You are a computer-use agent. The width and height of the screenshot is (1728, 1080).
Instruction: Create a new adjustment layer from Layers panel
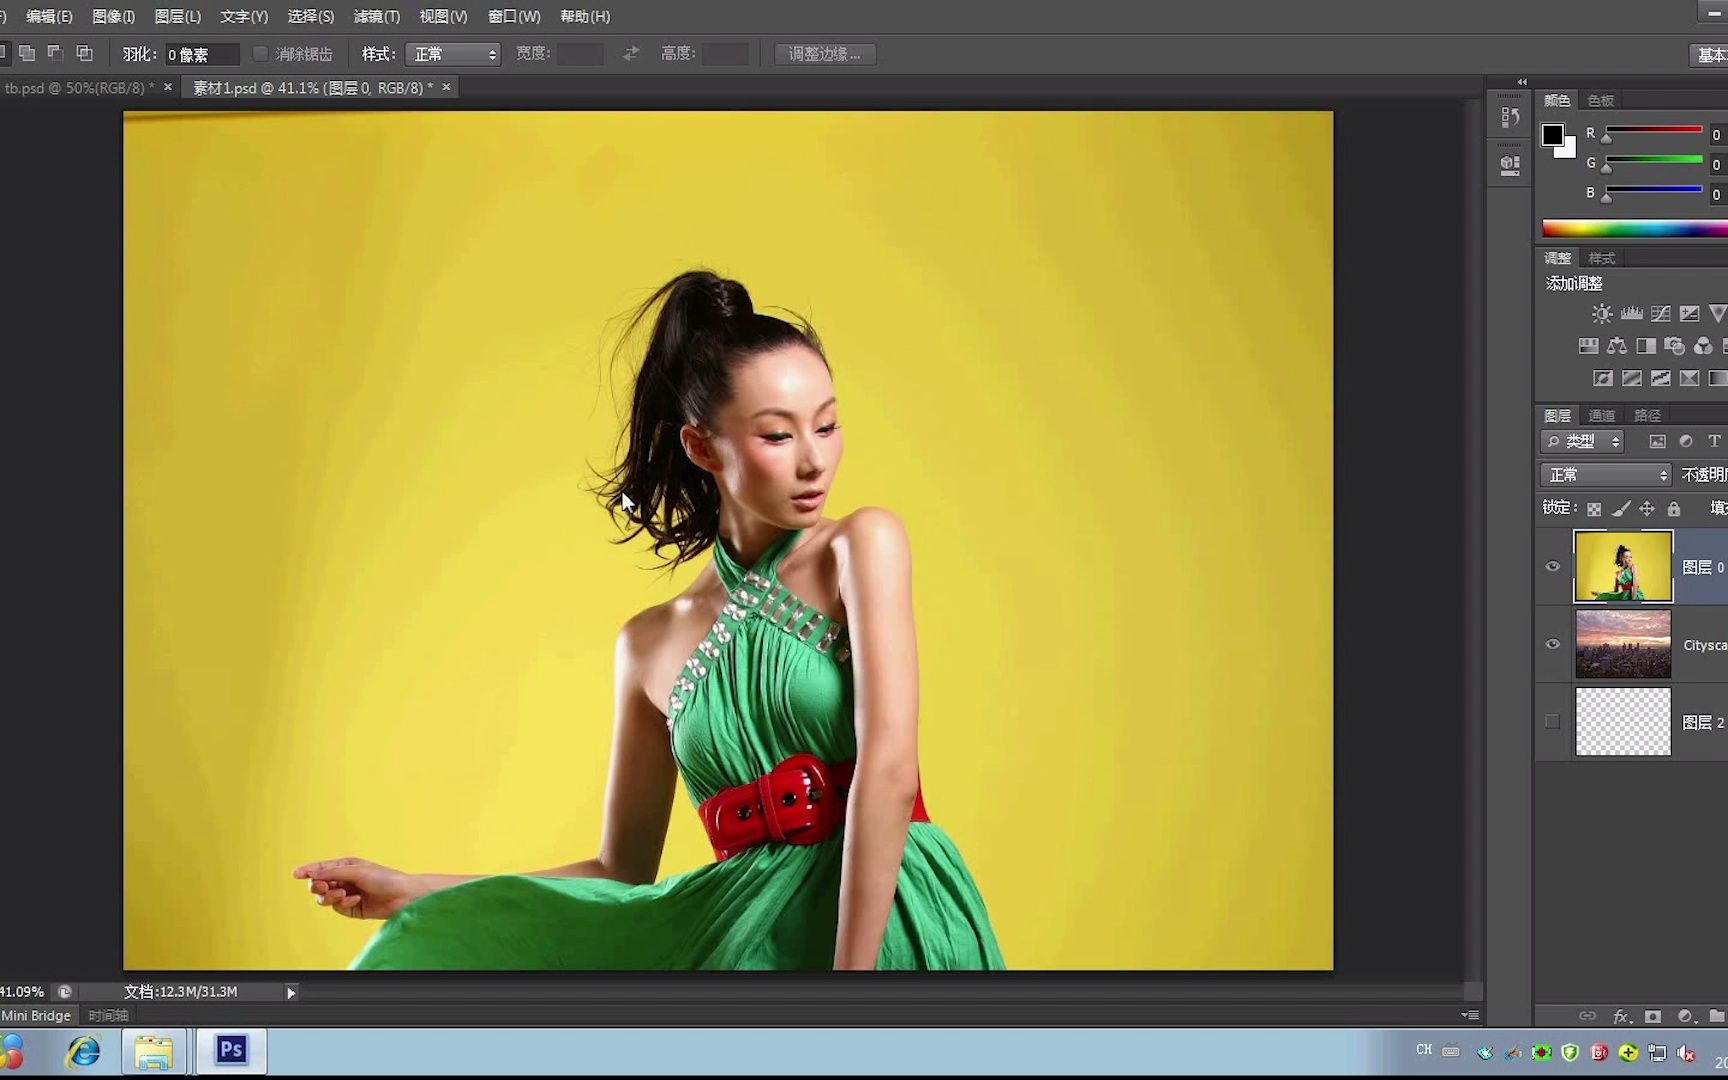[x=1686, y=1016]
